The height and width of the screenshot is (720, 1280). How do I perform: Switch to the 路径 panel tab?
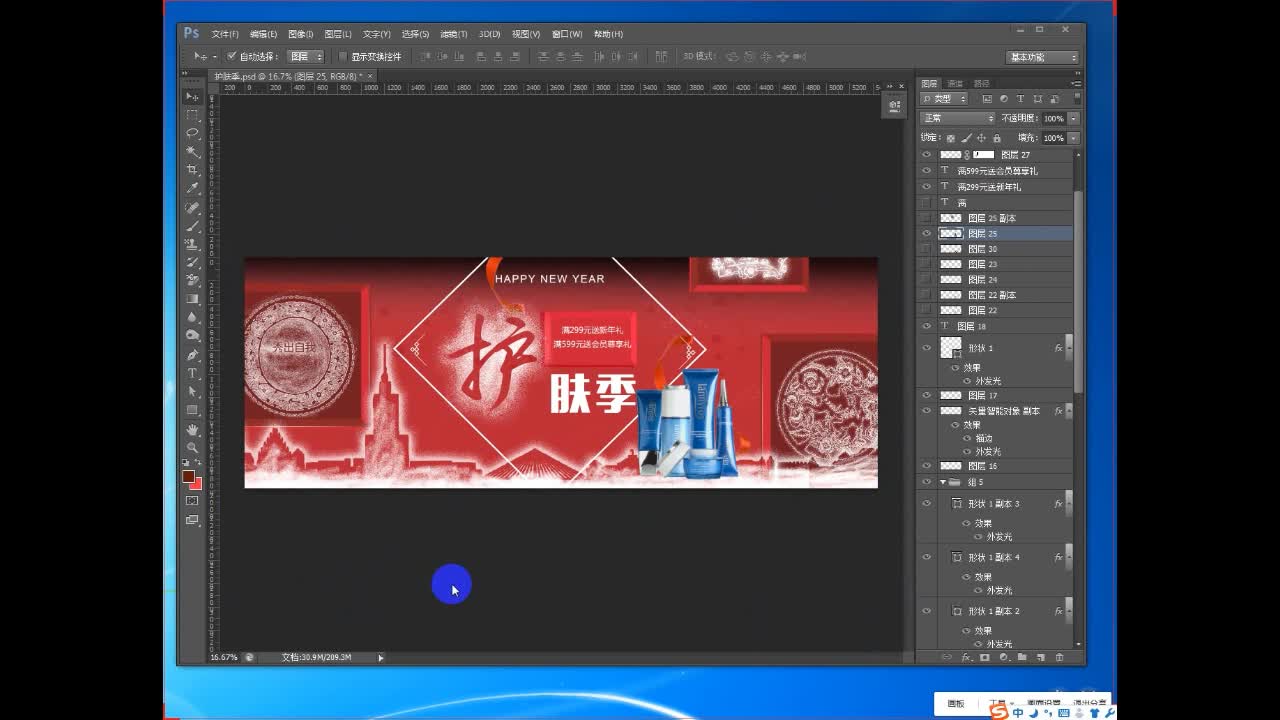tap(982, 83)
